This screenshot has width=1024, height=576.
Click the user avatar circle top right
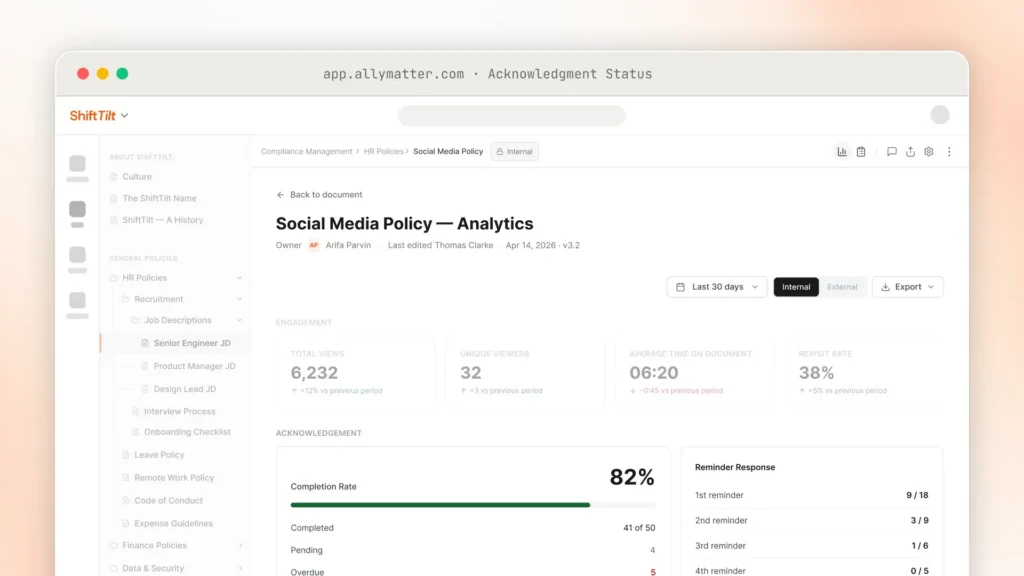[x=940, y=115]
